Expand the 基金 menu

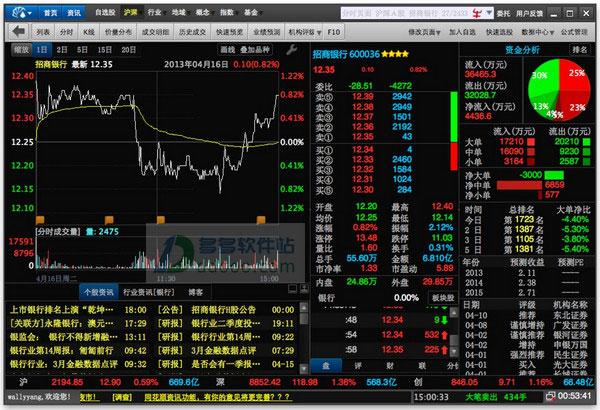click(x=252, y=13)
